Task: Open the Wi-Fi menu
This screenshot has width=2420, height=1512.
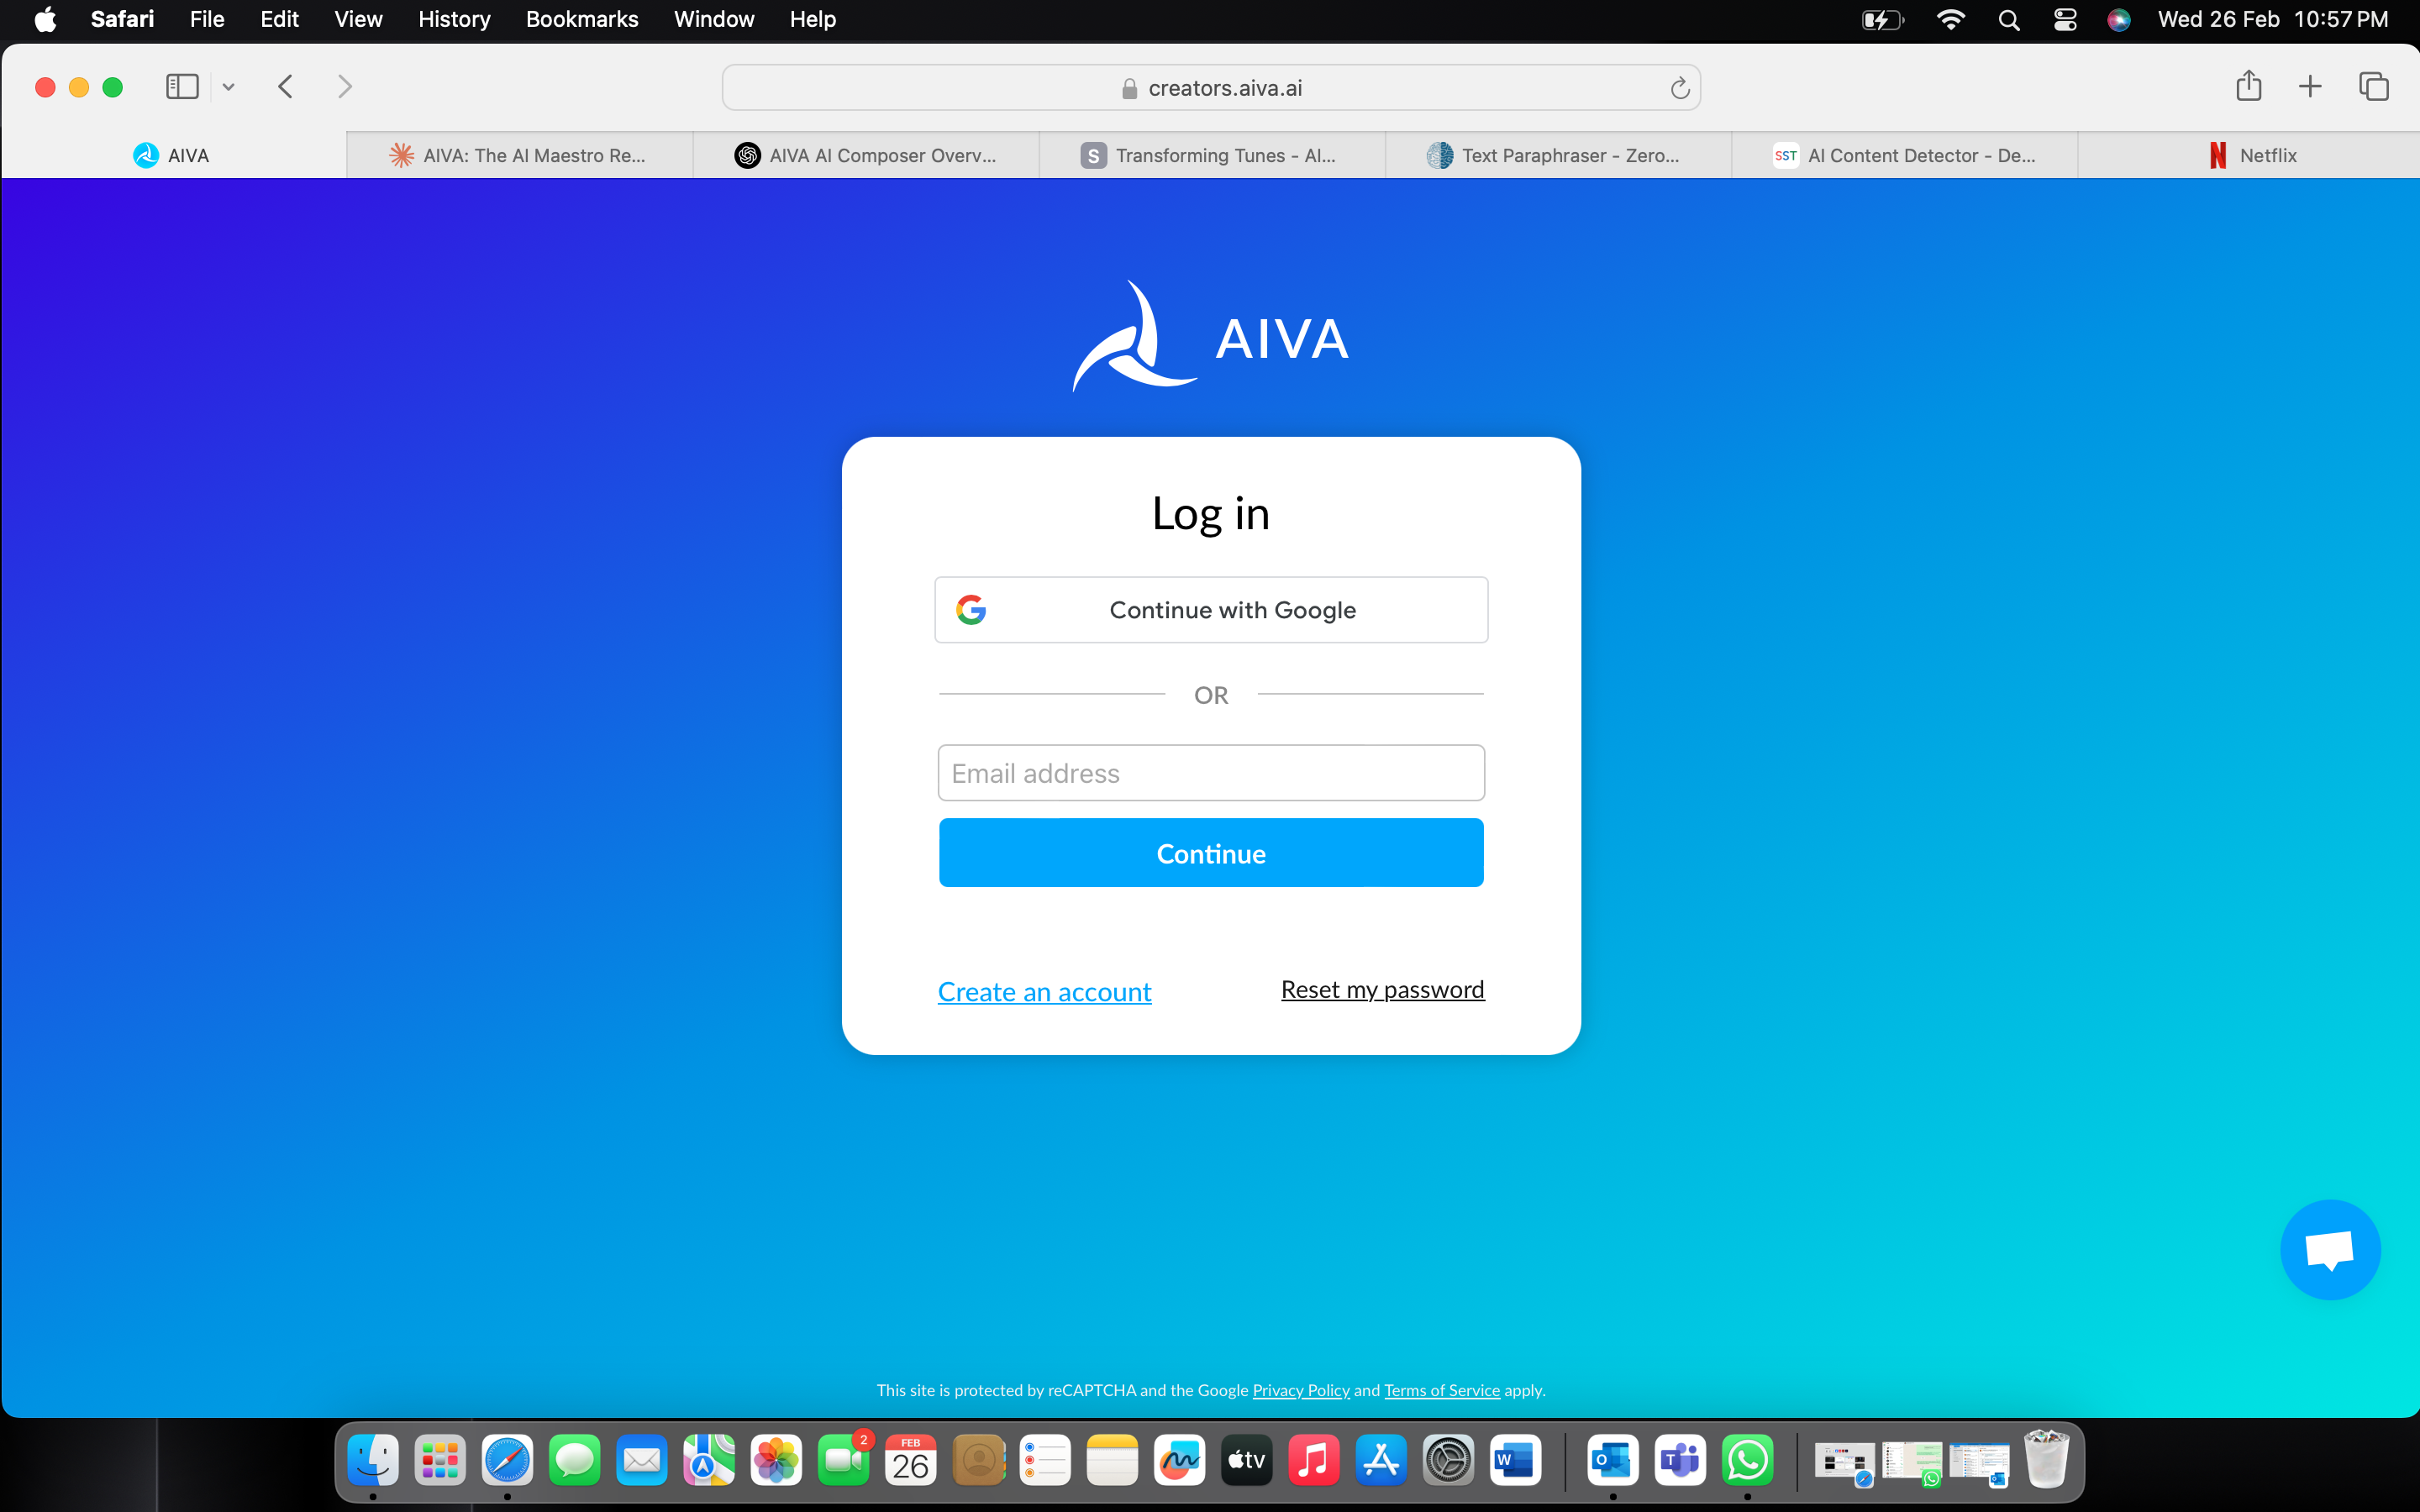Action: tap(1950, 19)
